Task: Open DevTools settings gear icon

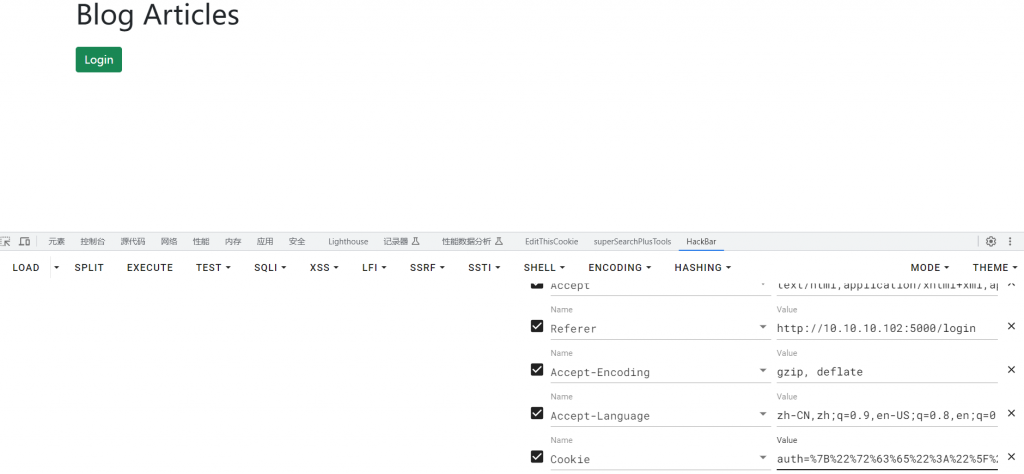Action: coord(991,241)
